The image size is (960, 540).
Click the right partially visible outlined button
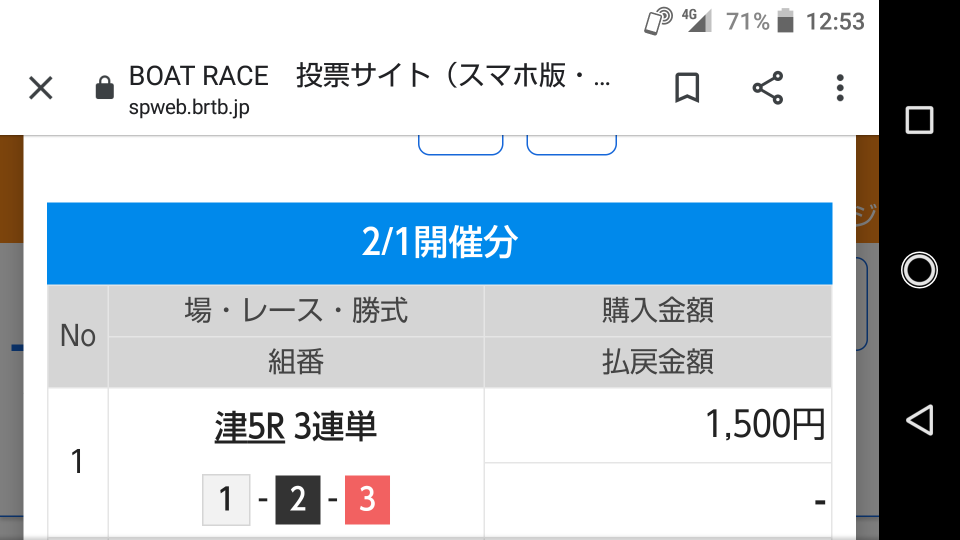tap(571, 145)
